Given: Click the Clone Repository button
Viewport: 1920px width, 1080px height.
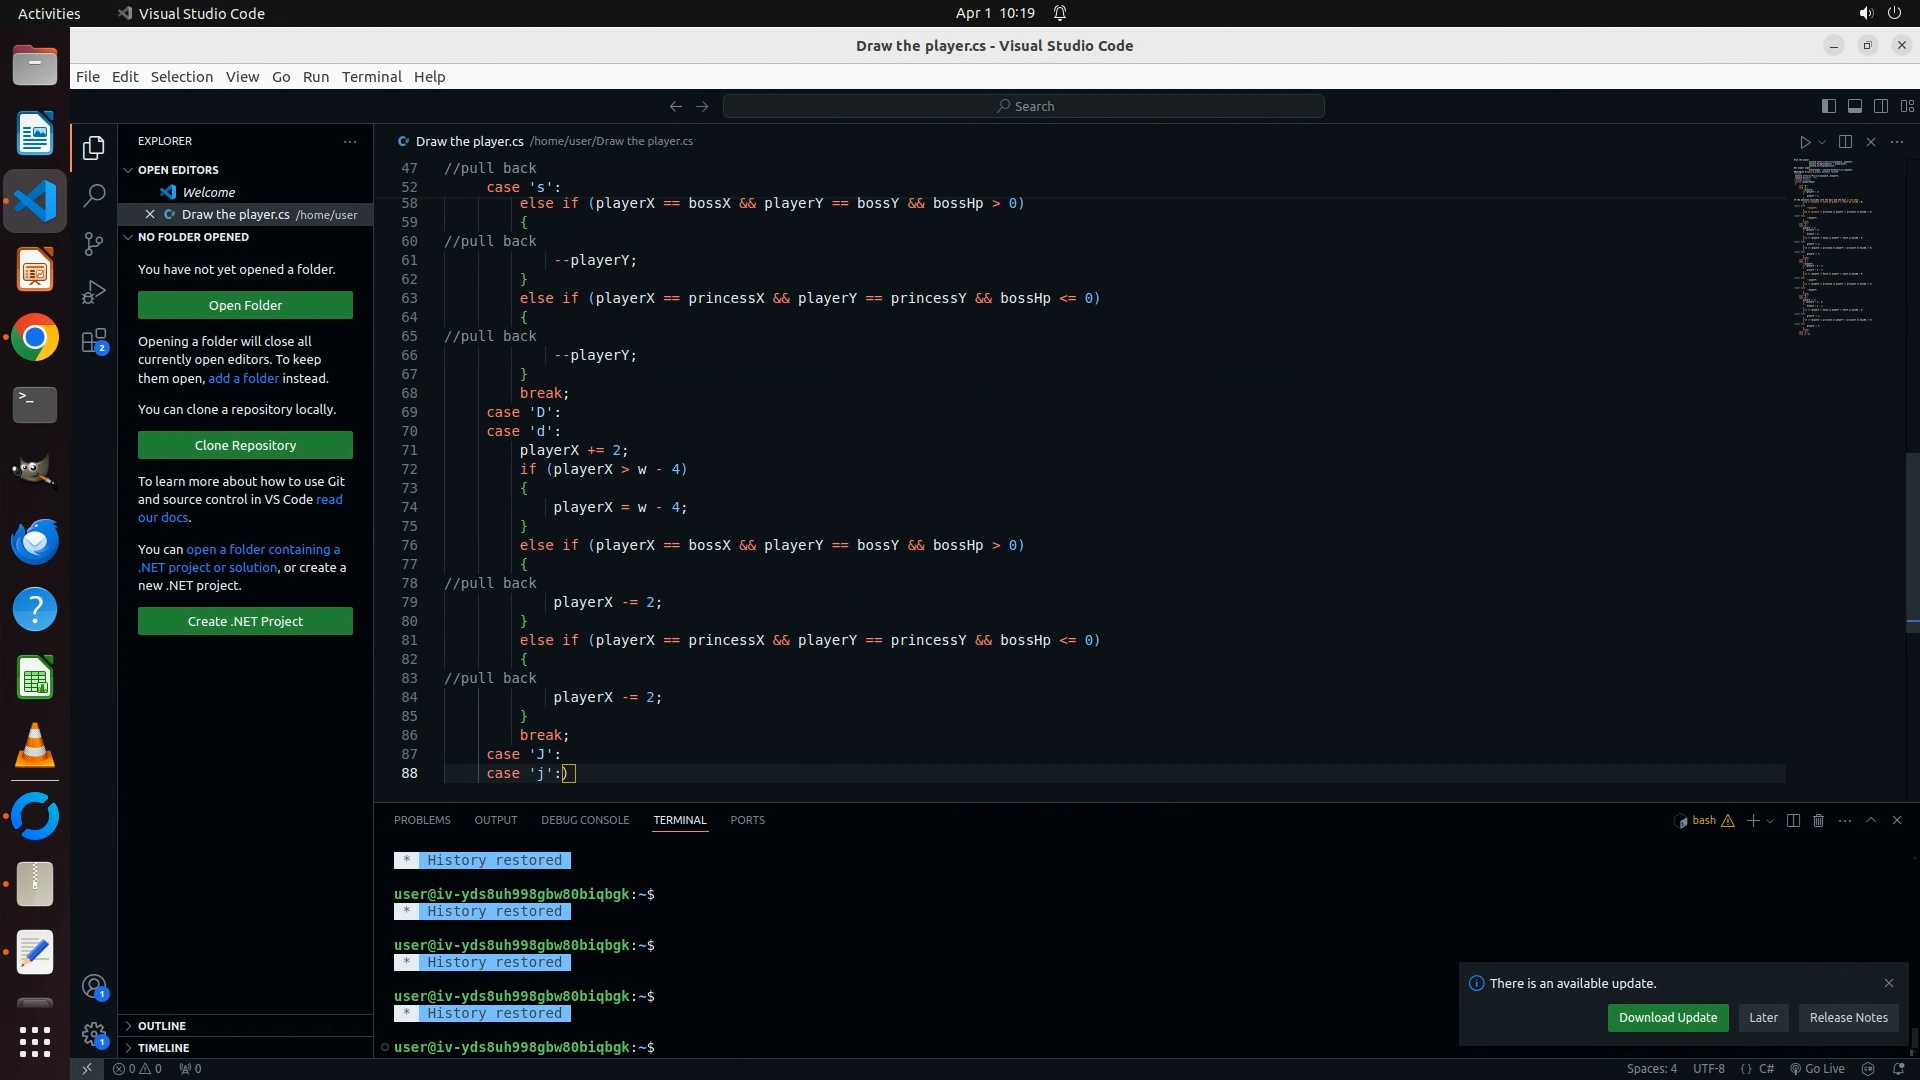Looking at the screenshot, I should (245, 446).
